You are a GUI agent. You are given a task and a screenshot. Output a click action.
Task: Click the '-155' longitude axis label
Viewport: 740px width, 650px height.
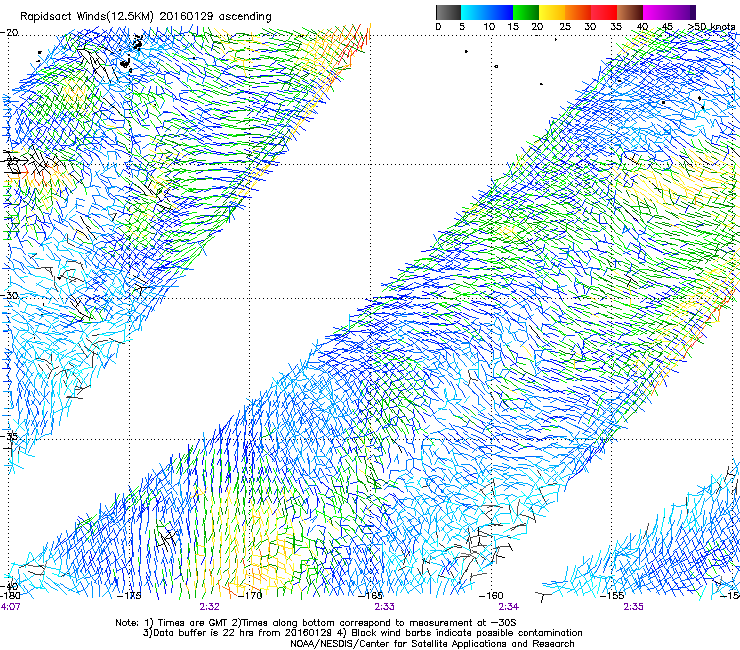click(x=612, y=596)
